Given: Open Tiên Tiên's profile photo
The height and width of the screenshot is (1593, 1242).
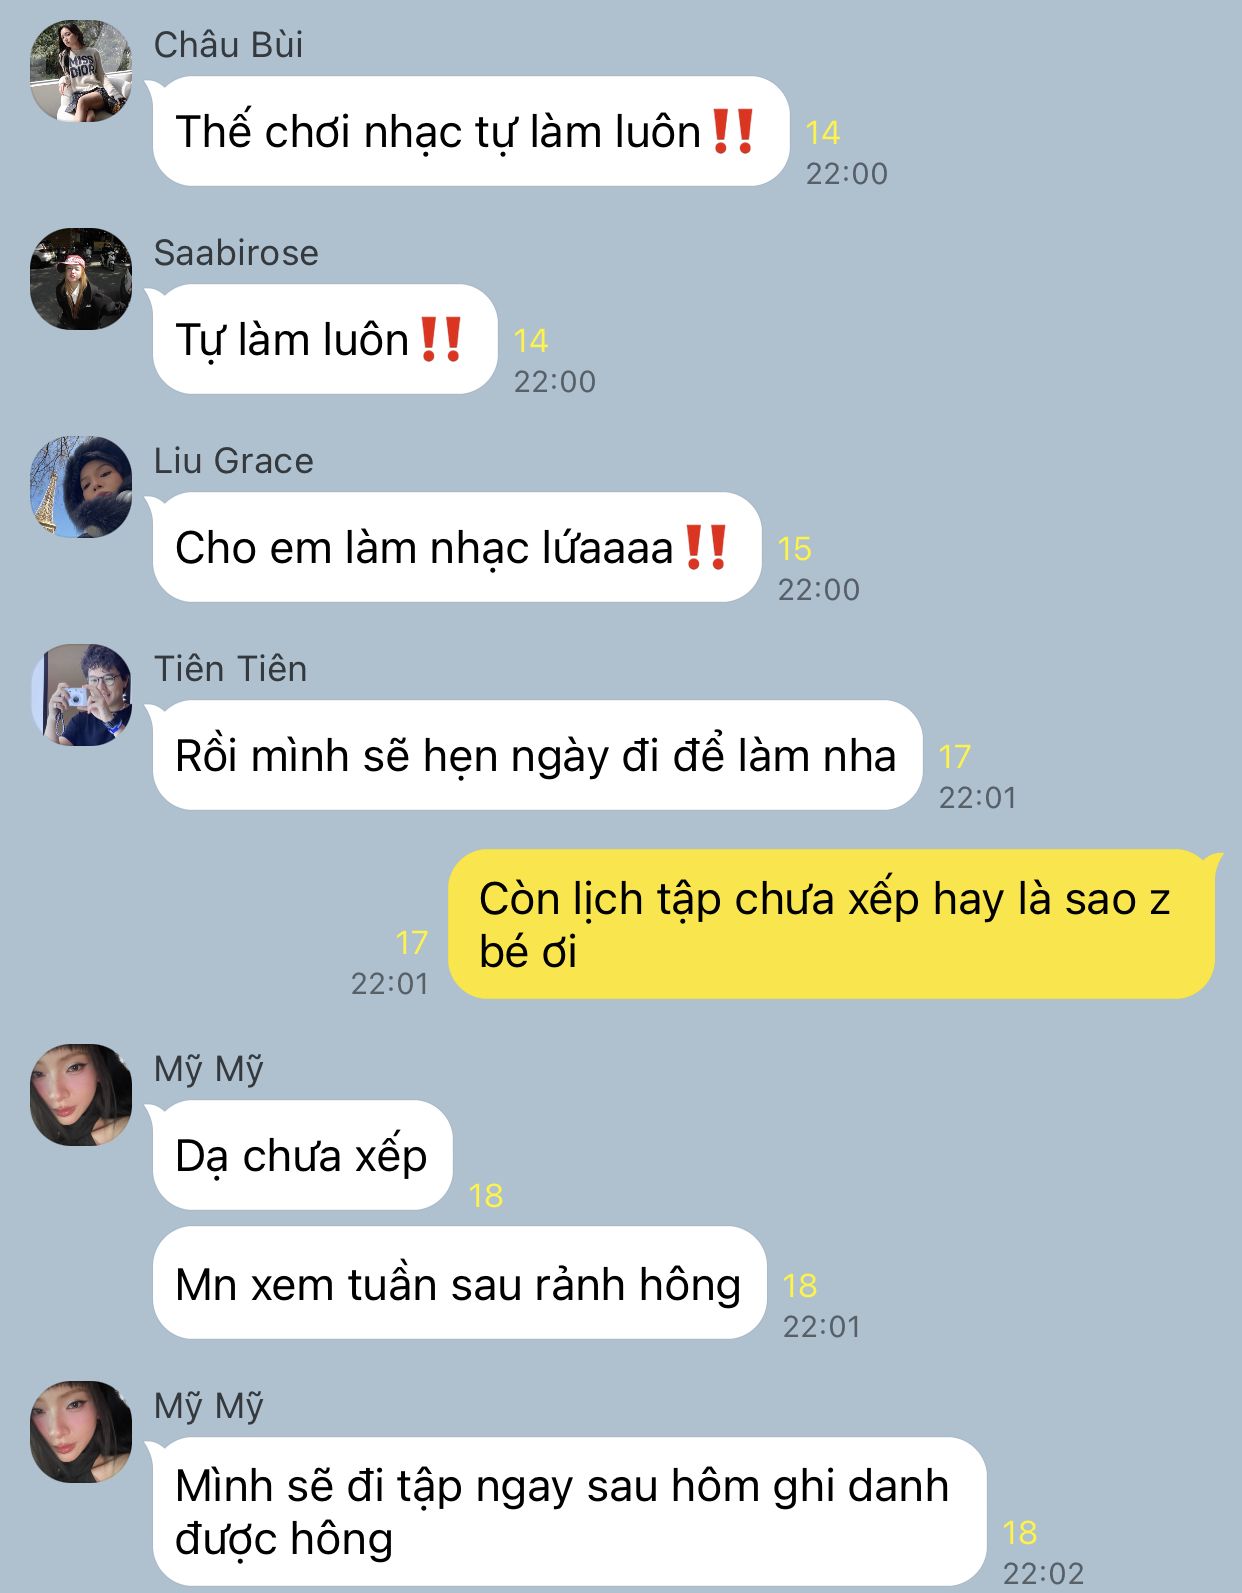Looking at the screenshot, I should (x=80, y=695).
